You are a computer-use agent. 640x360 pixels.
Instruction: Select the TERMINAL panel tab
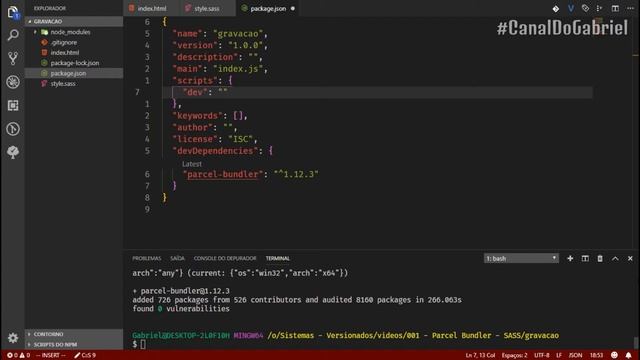click(278, 258)
